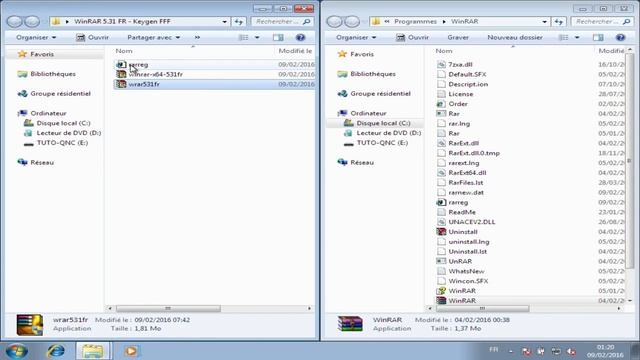
Task: Open the rarreg file in left window
Action: (138, 64)
